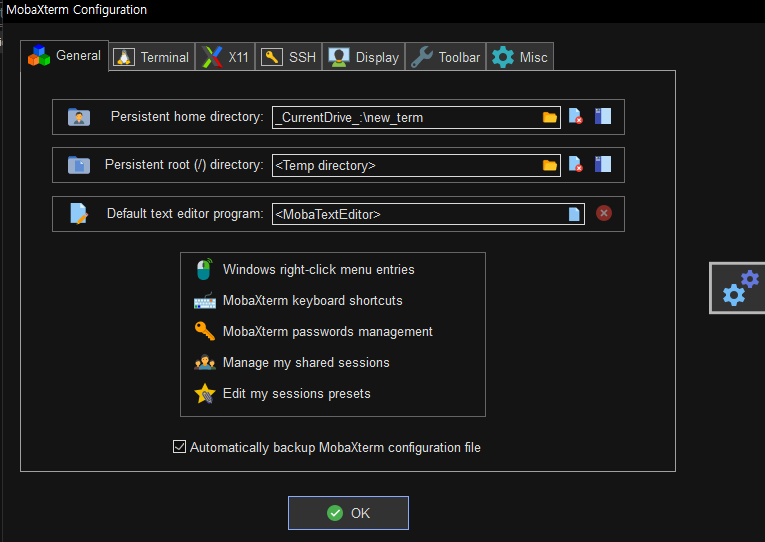The width and height of the screenshot is (765, 542).
Task: Reset persistent home directory with file-delete icon
Action: click(576, 117)
